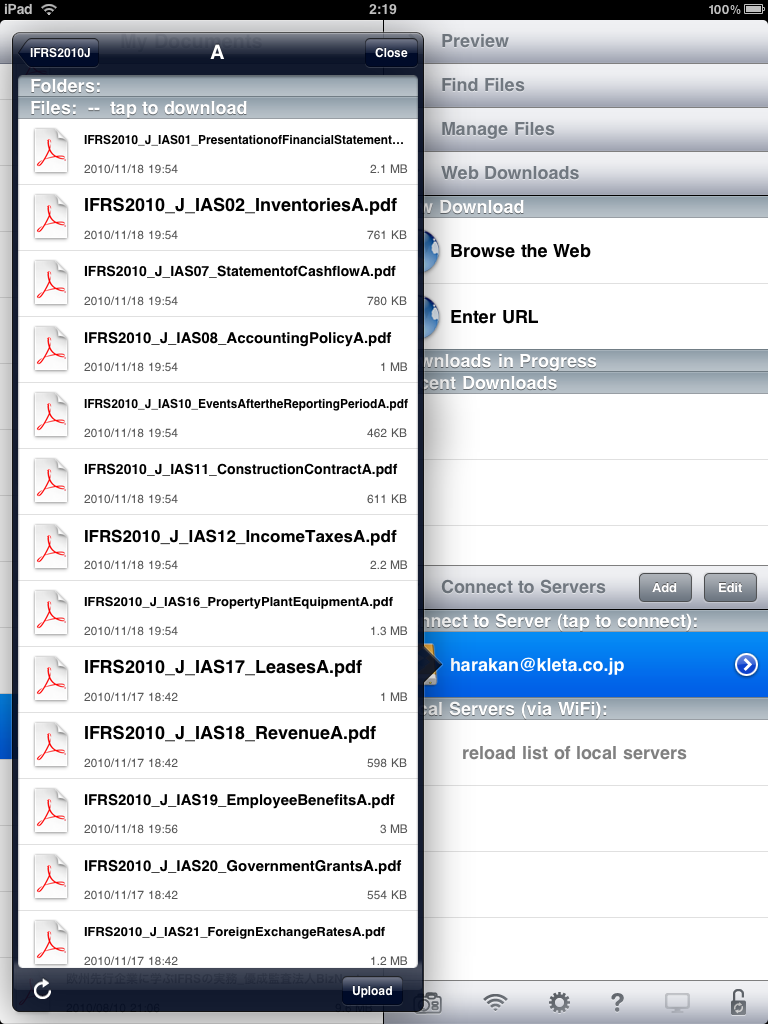The image size is (768, 1024).
Task: Tap the padlock icon in bottom toolbar
Action: click(x=738, y=1001)
